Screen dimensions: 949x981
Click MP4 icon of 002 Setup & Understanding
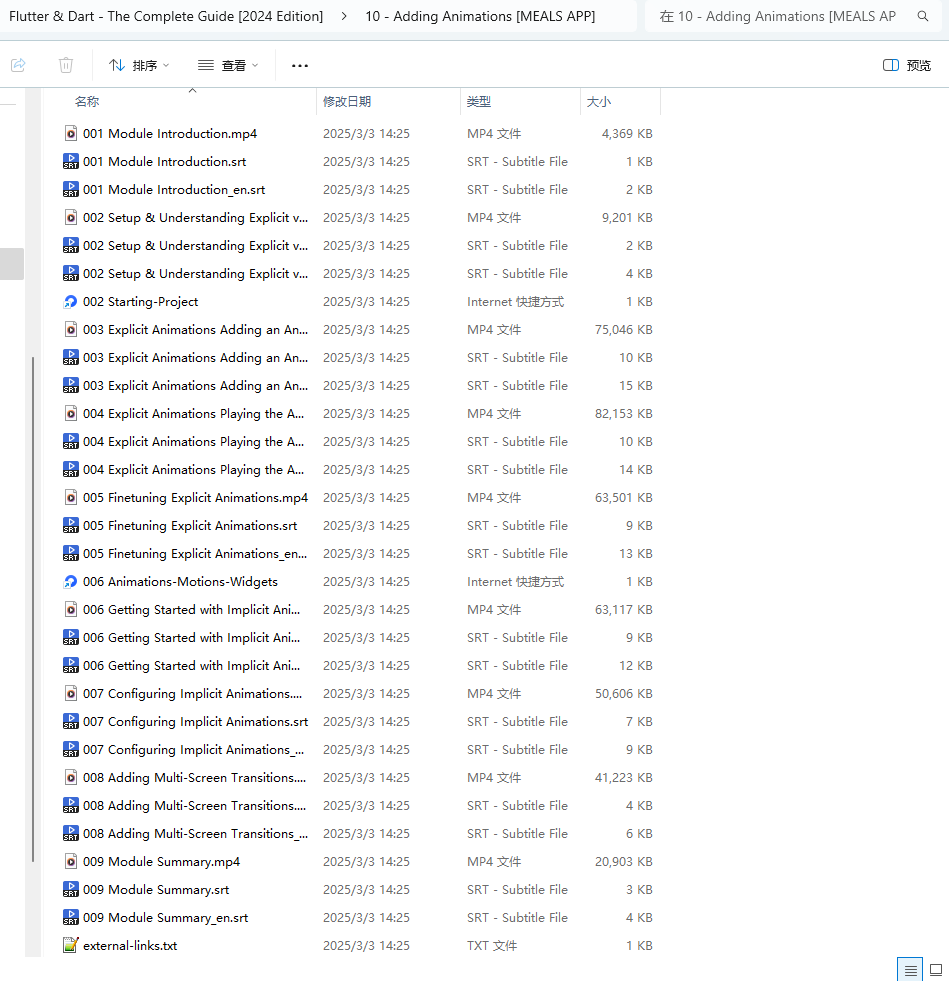click(71, 217)
